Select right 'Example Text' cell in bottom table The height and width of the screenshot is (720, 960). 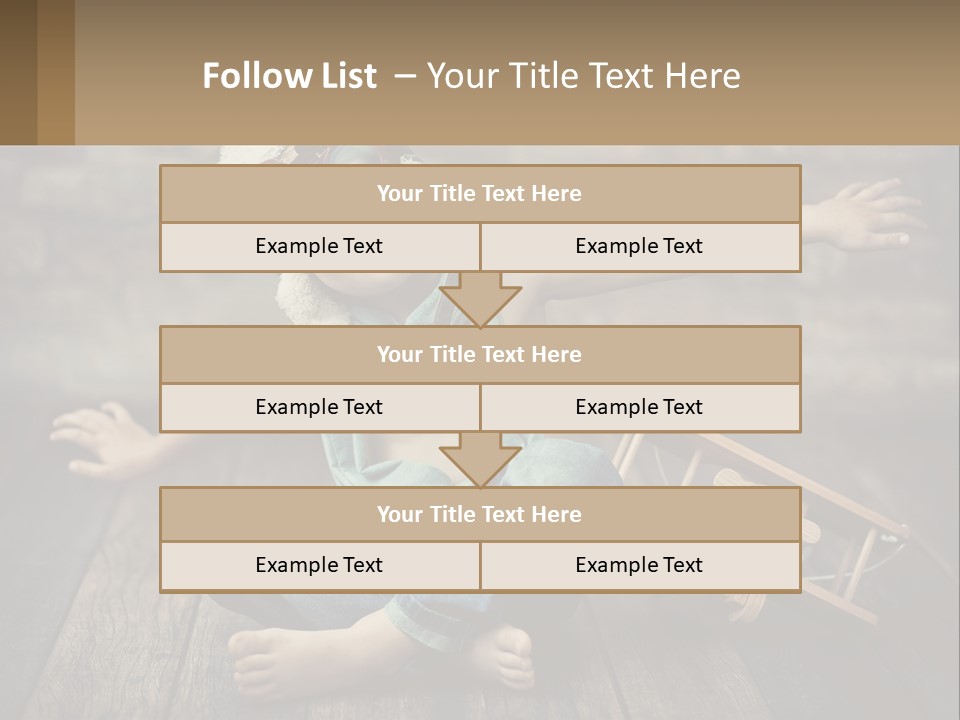click(x=639, y=565)
